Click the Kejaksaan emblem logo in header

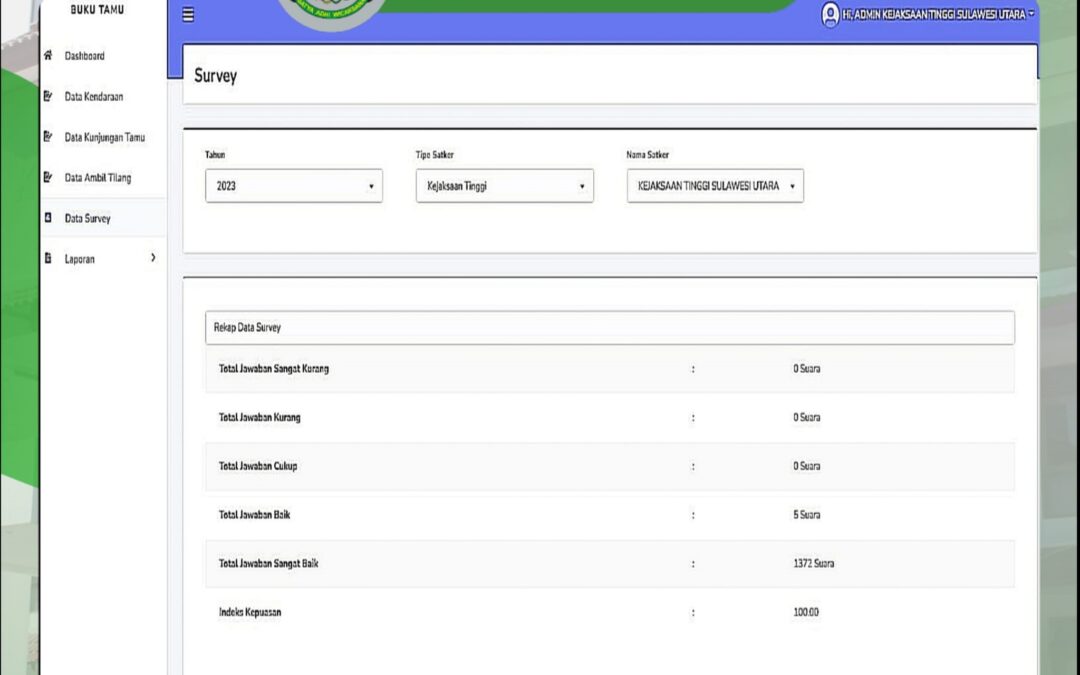[x=332, y=12]
